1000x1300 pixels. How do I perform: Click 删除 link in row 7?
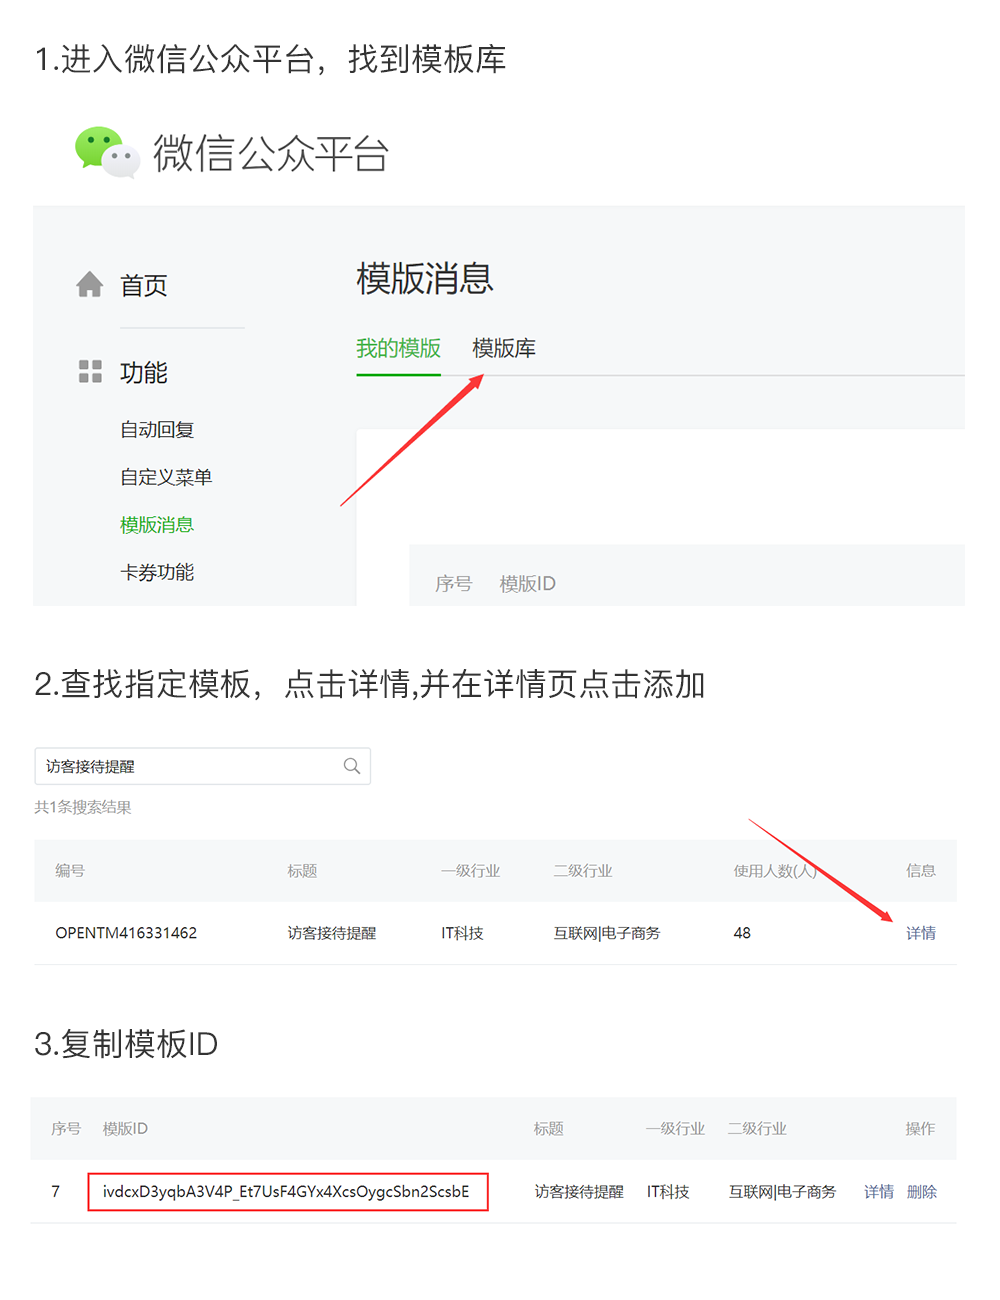[922, 1192]
